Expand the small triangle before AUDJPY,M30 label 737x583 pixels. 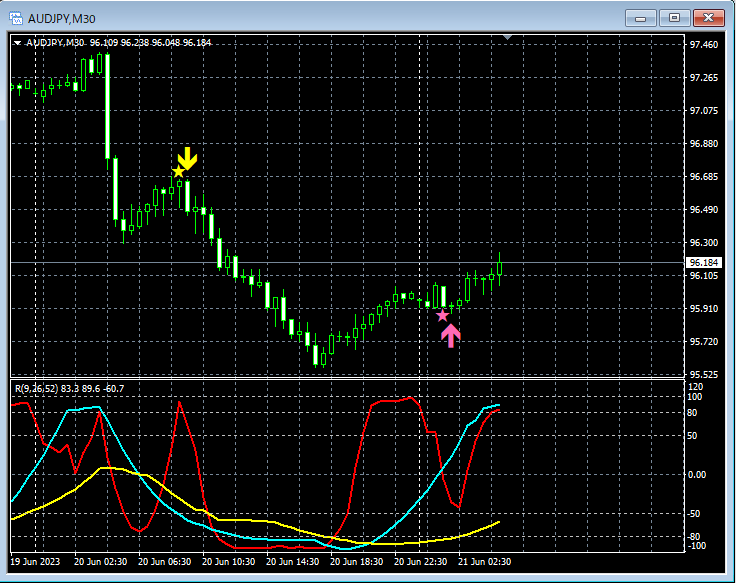(17, 43)
